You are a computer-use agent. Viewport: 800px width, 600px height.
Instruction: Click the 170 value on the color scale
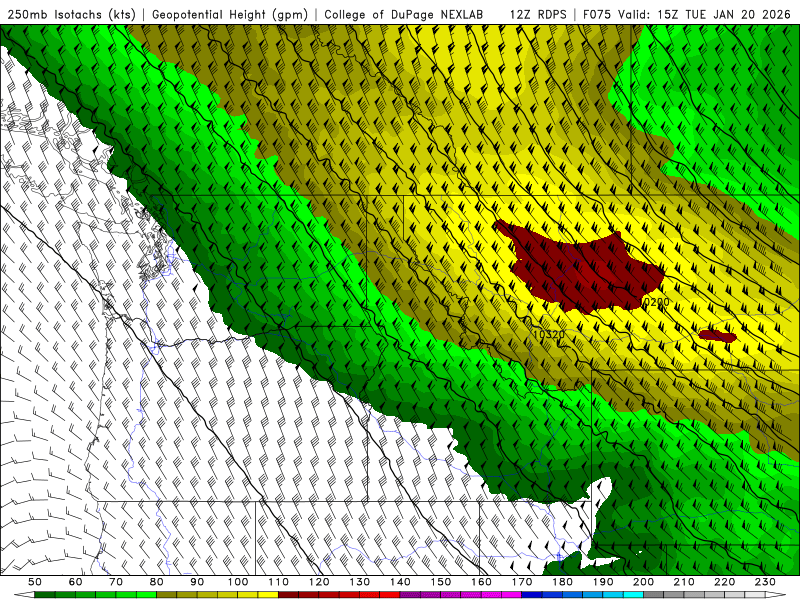click(x=522, y=582)
